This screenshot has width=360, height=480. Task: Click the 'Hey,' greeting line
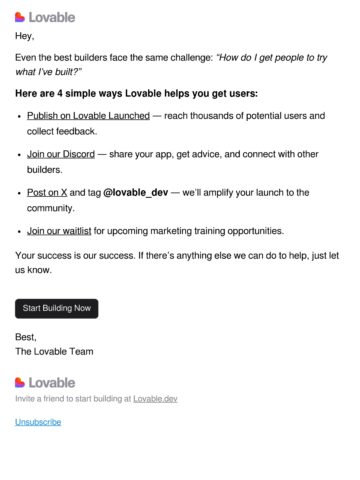click(x=25, y=36)
